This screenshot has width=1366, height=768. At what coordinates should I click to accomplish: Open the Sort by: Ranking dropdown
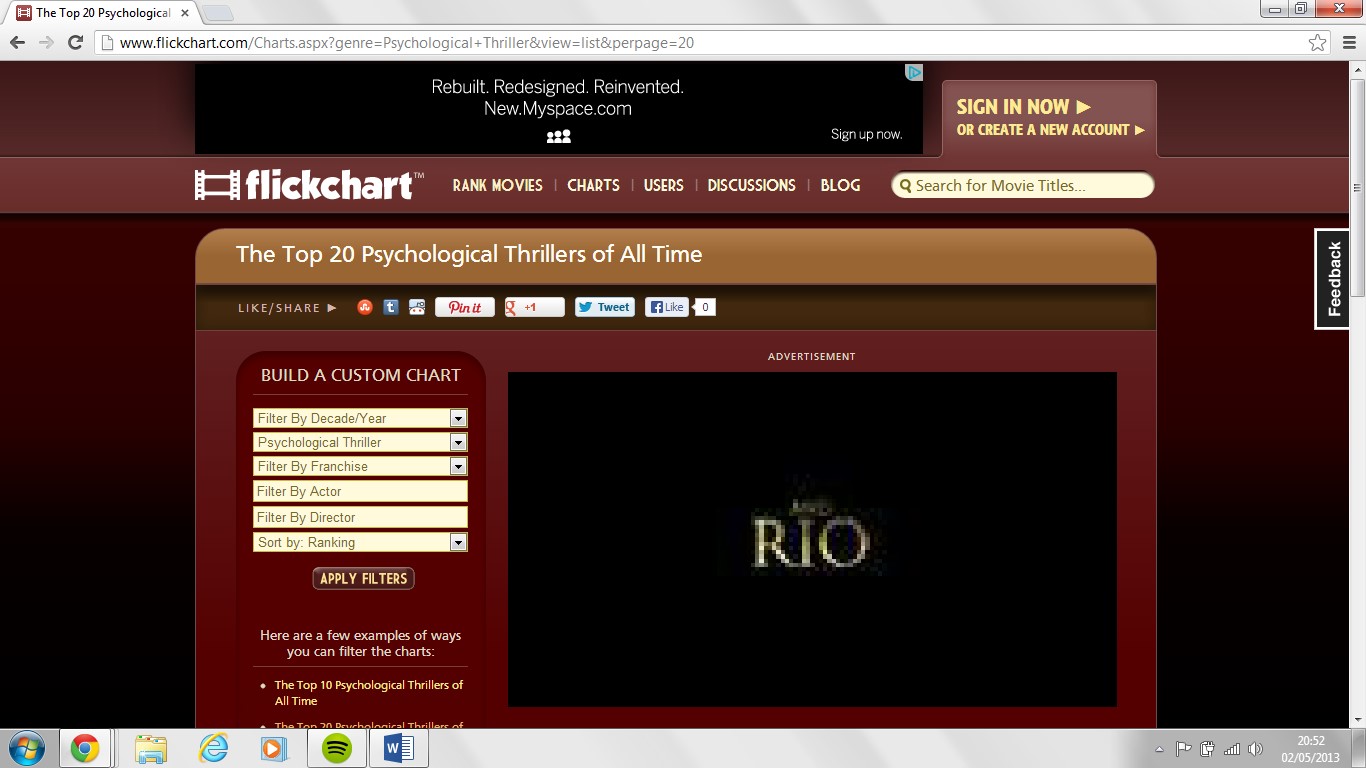point(360,542)
